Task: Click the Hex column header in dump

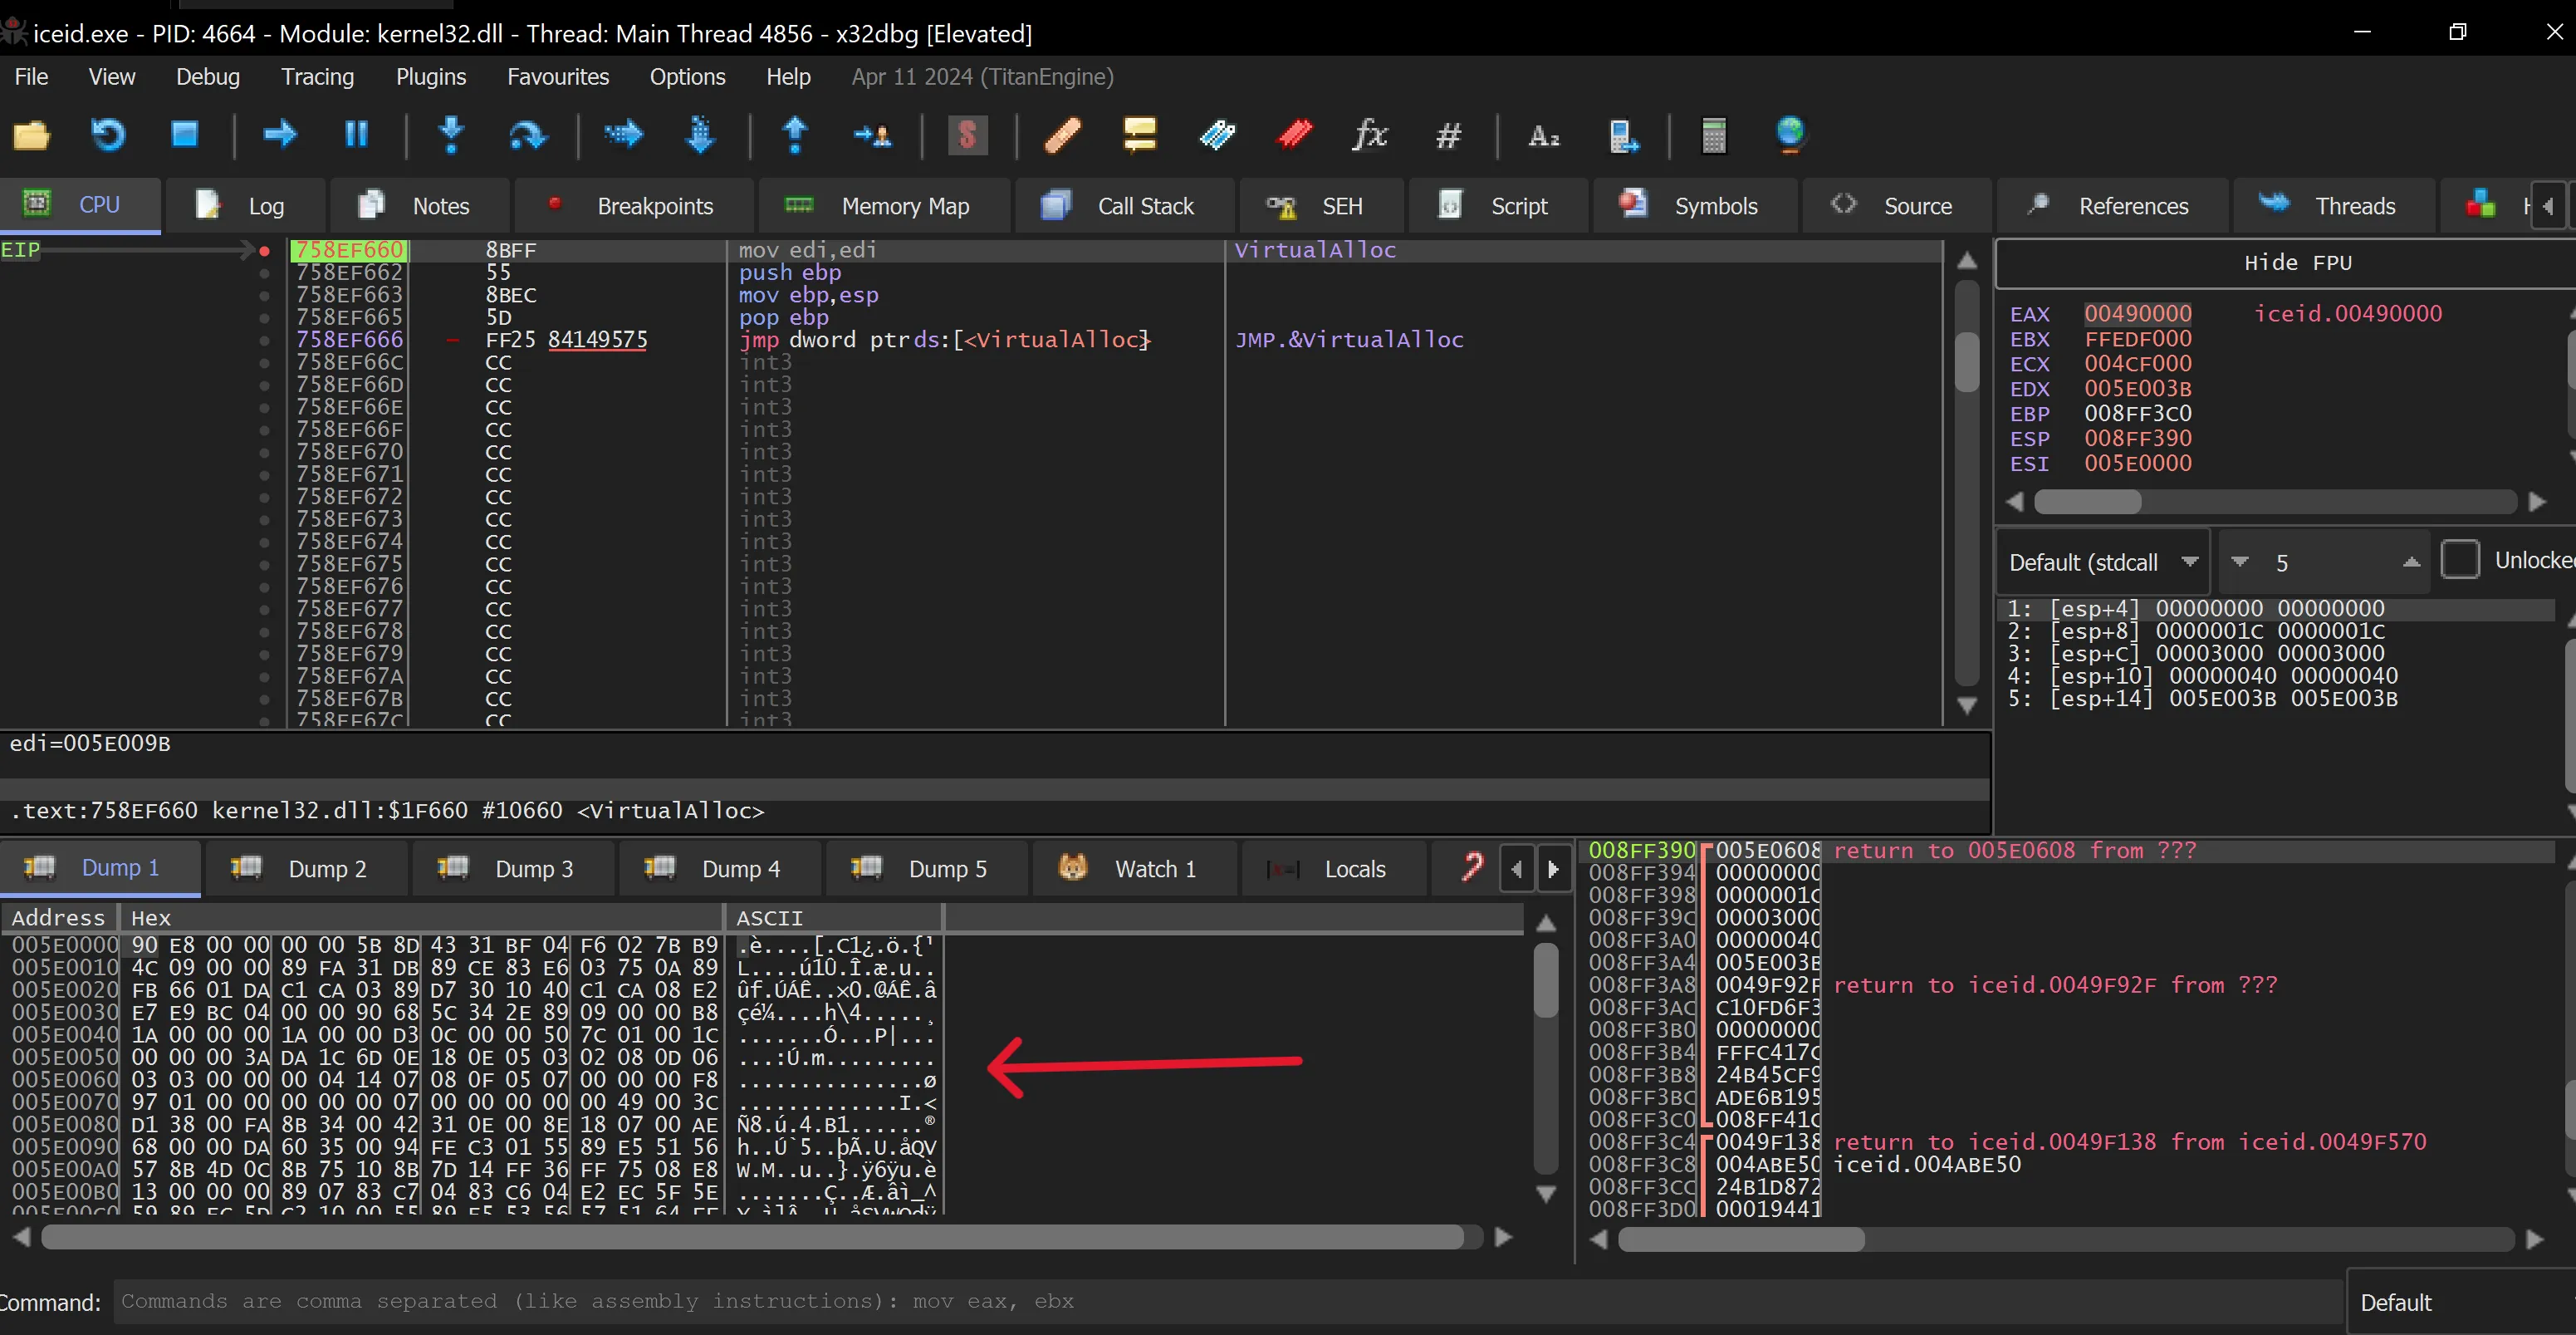Action: tap(421, 917)
